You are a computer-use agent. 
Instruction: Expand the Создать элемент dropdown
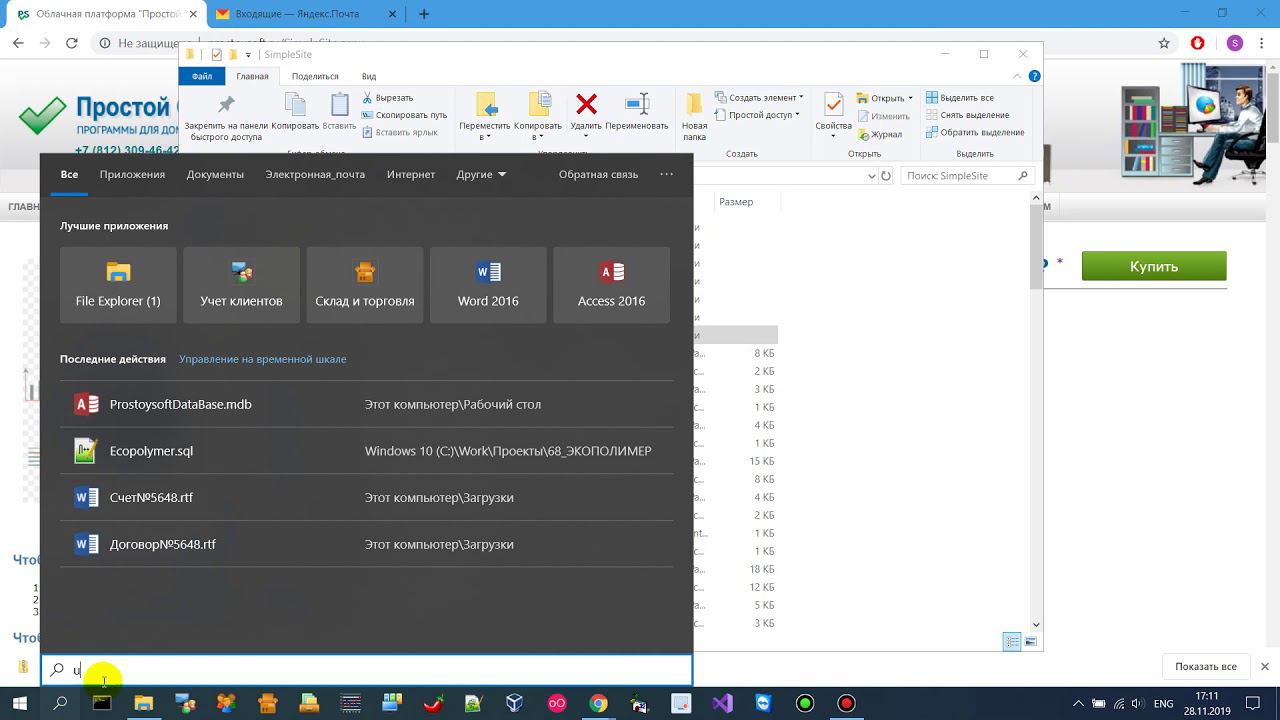759,98
